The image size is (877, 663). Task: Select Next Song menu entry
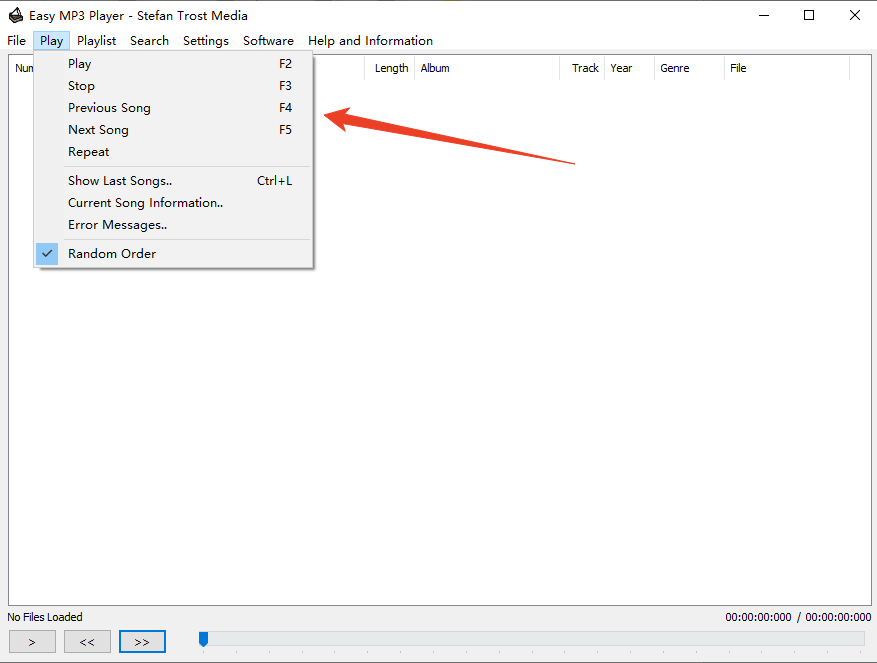(x=173, y=130)
